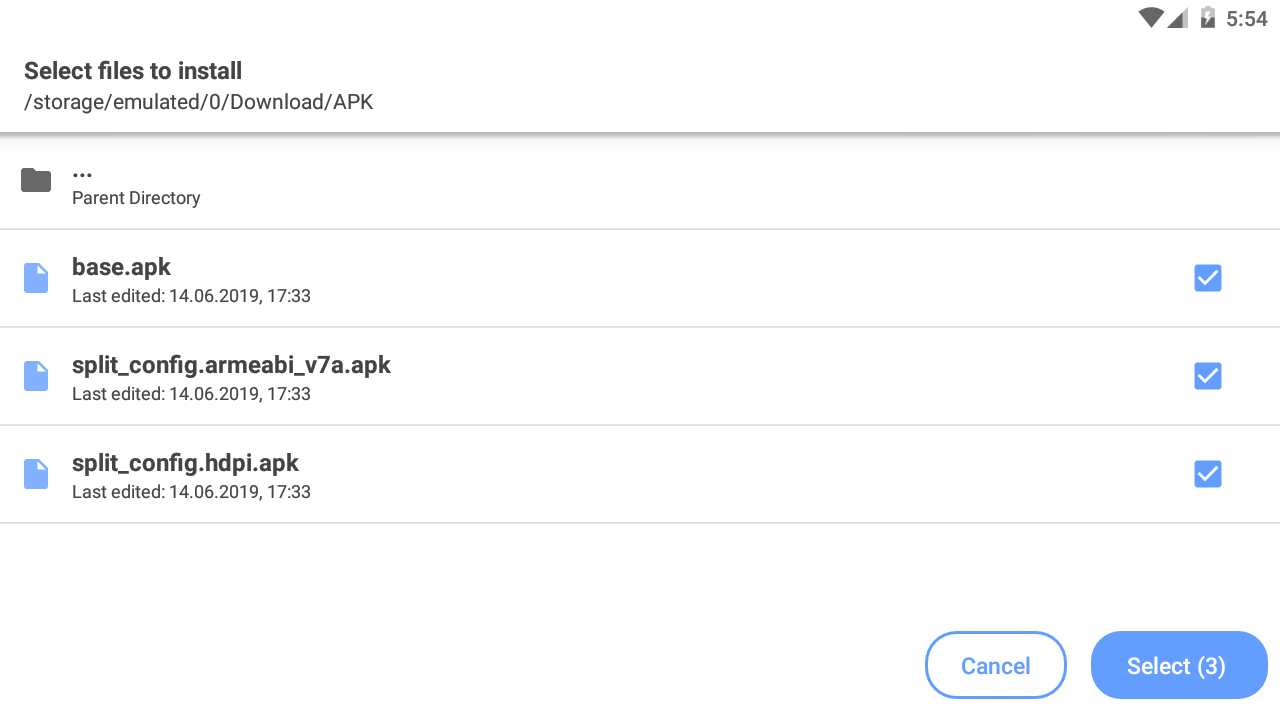
Task: Tap the Wi-Fi status bar icon
Action: (1151, 18)
